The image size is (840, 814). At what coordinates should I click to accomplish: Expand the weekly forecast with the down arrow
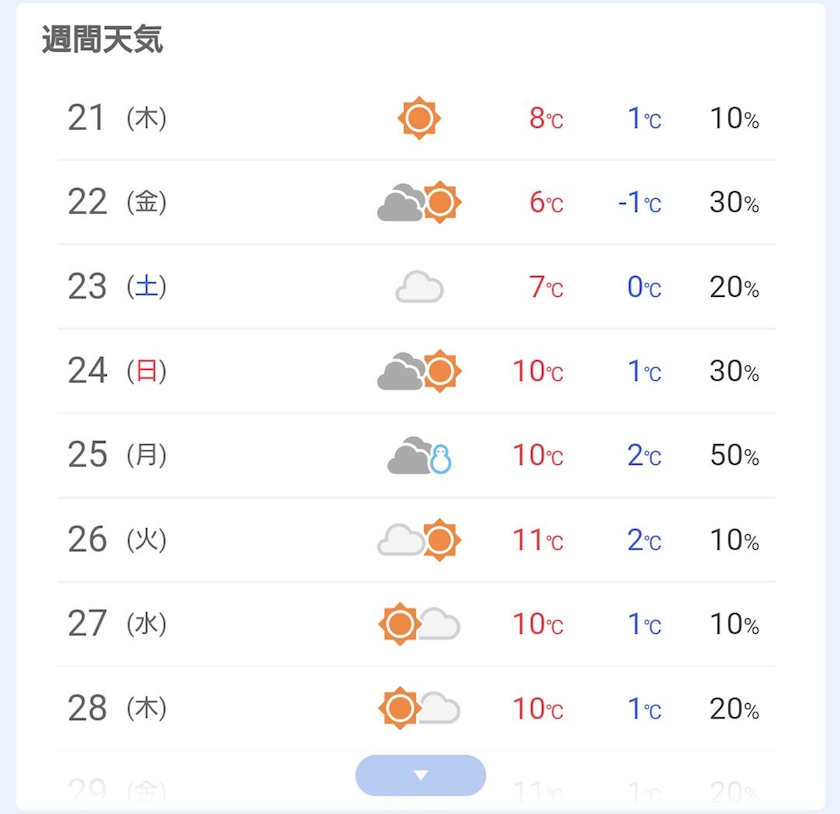[420, 775]
